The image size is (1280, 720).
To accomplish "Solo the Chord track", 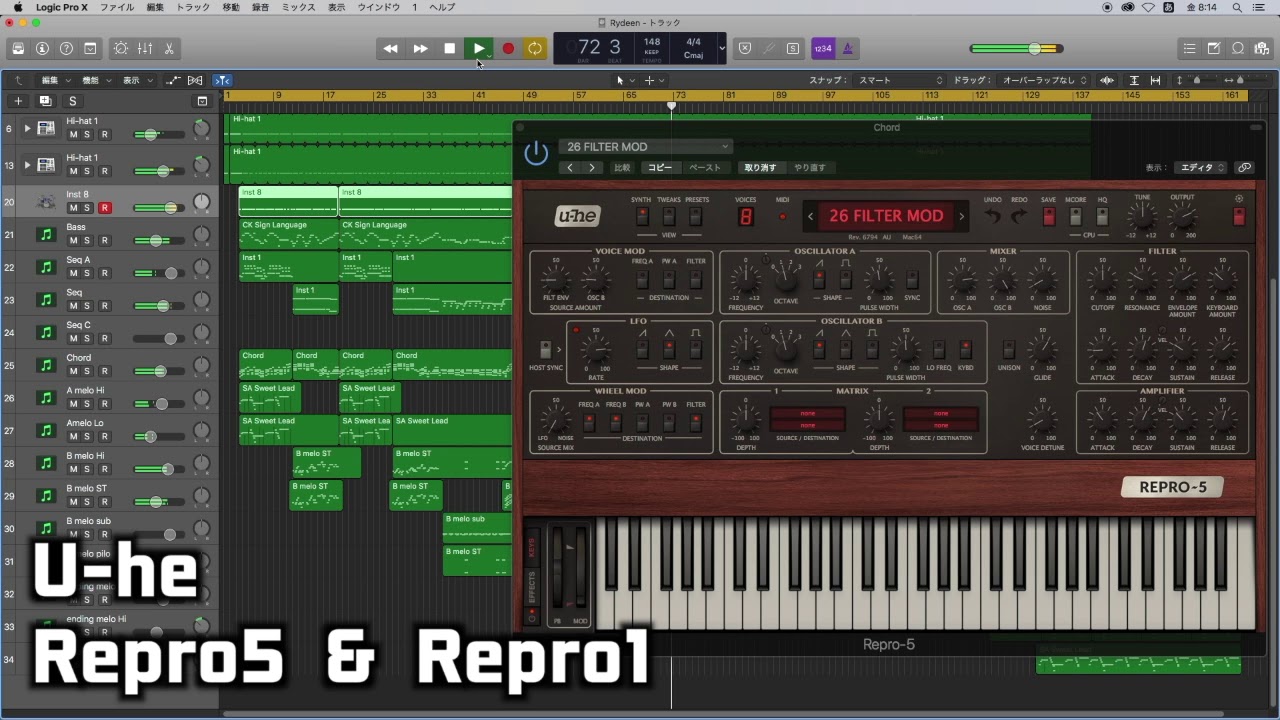I will point(87,372).
